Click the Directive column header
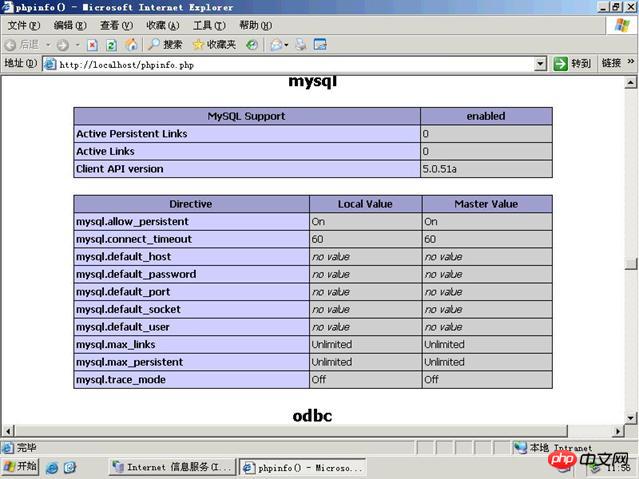The width and height of the screenshot is (639, 479). (x=191, y=204)
